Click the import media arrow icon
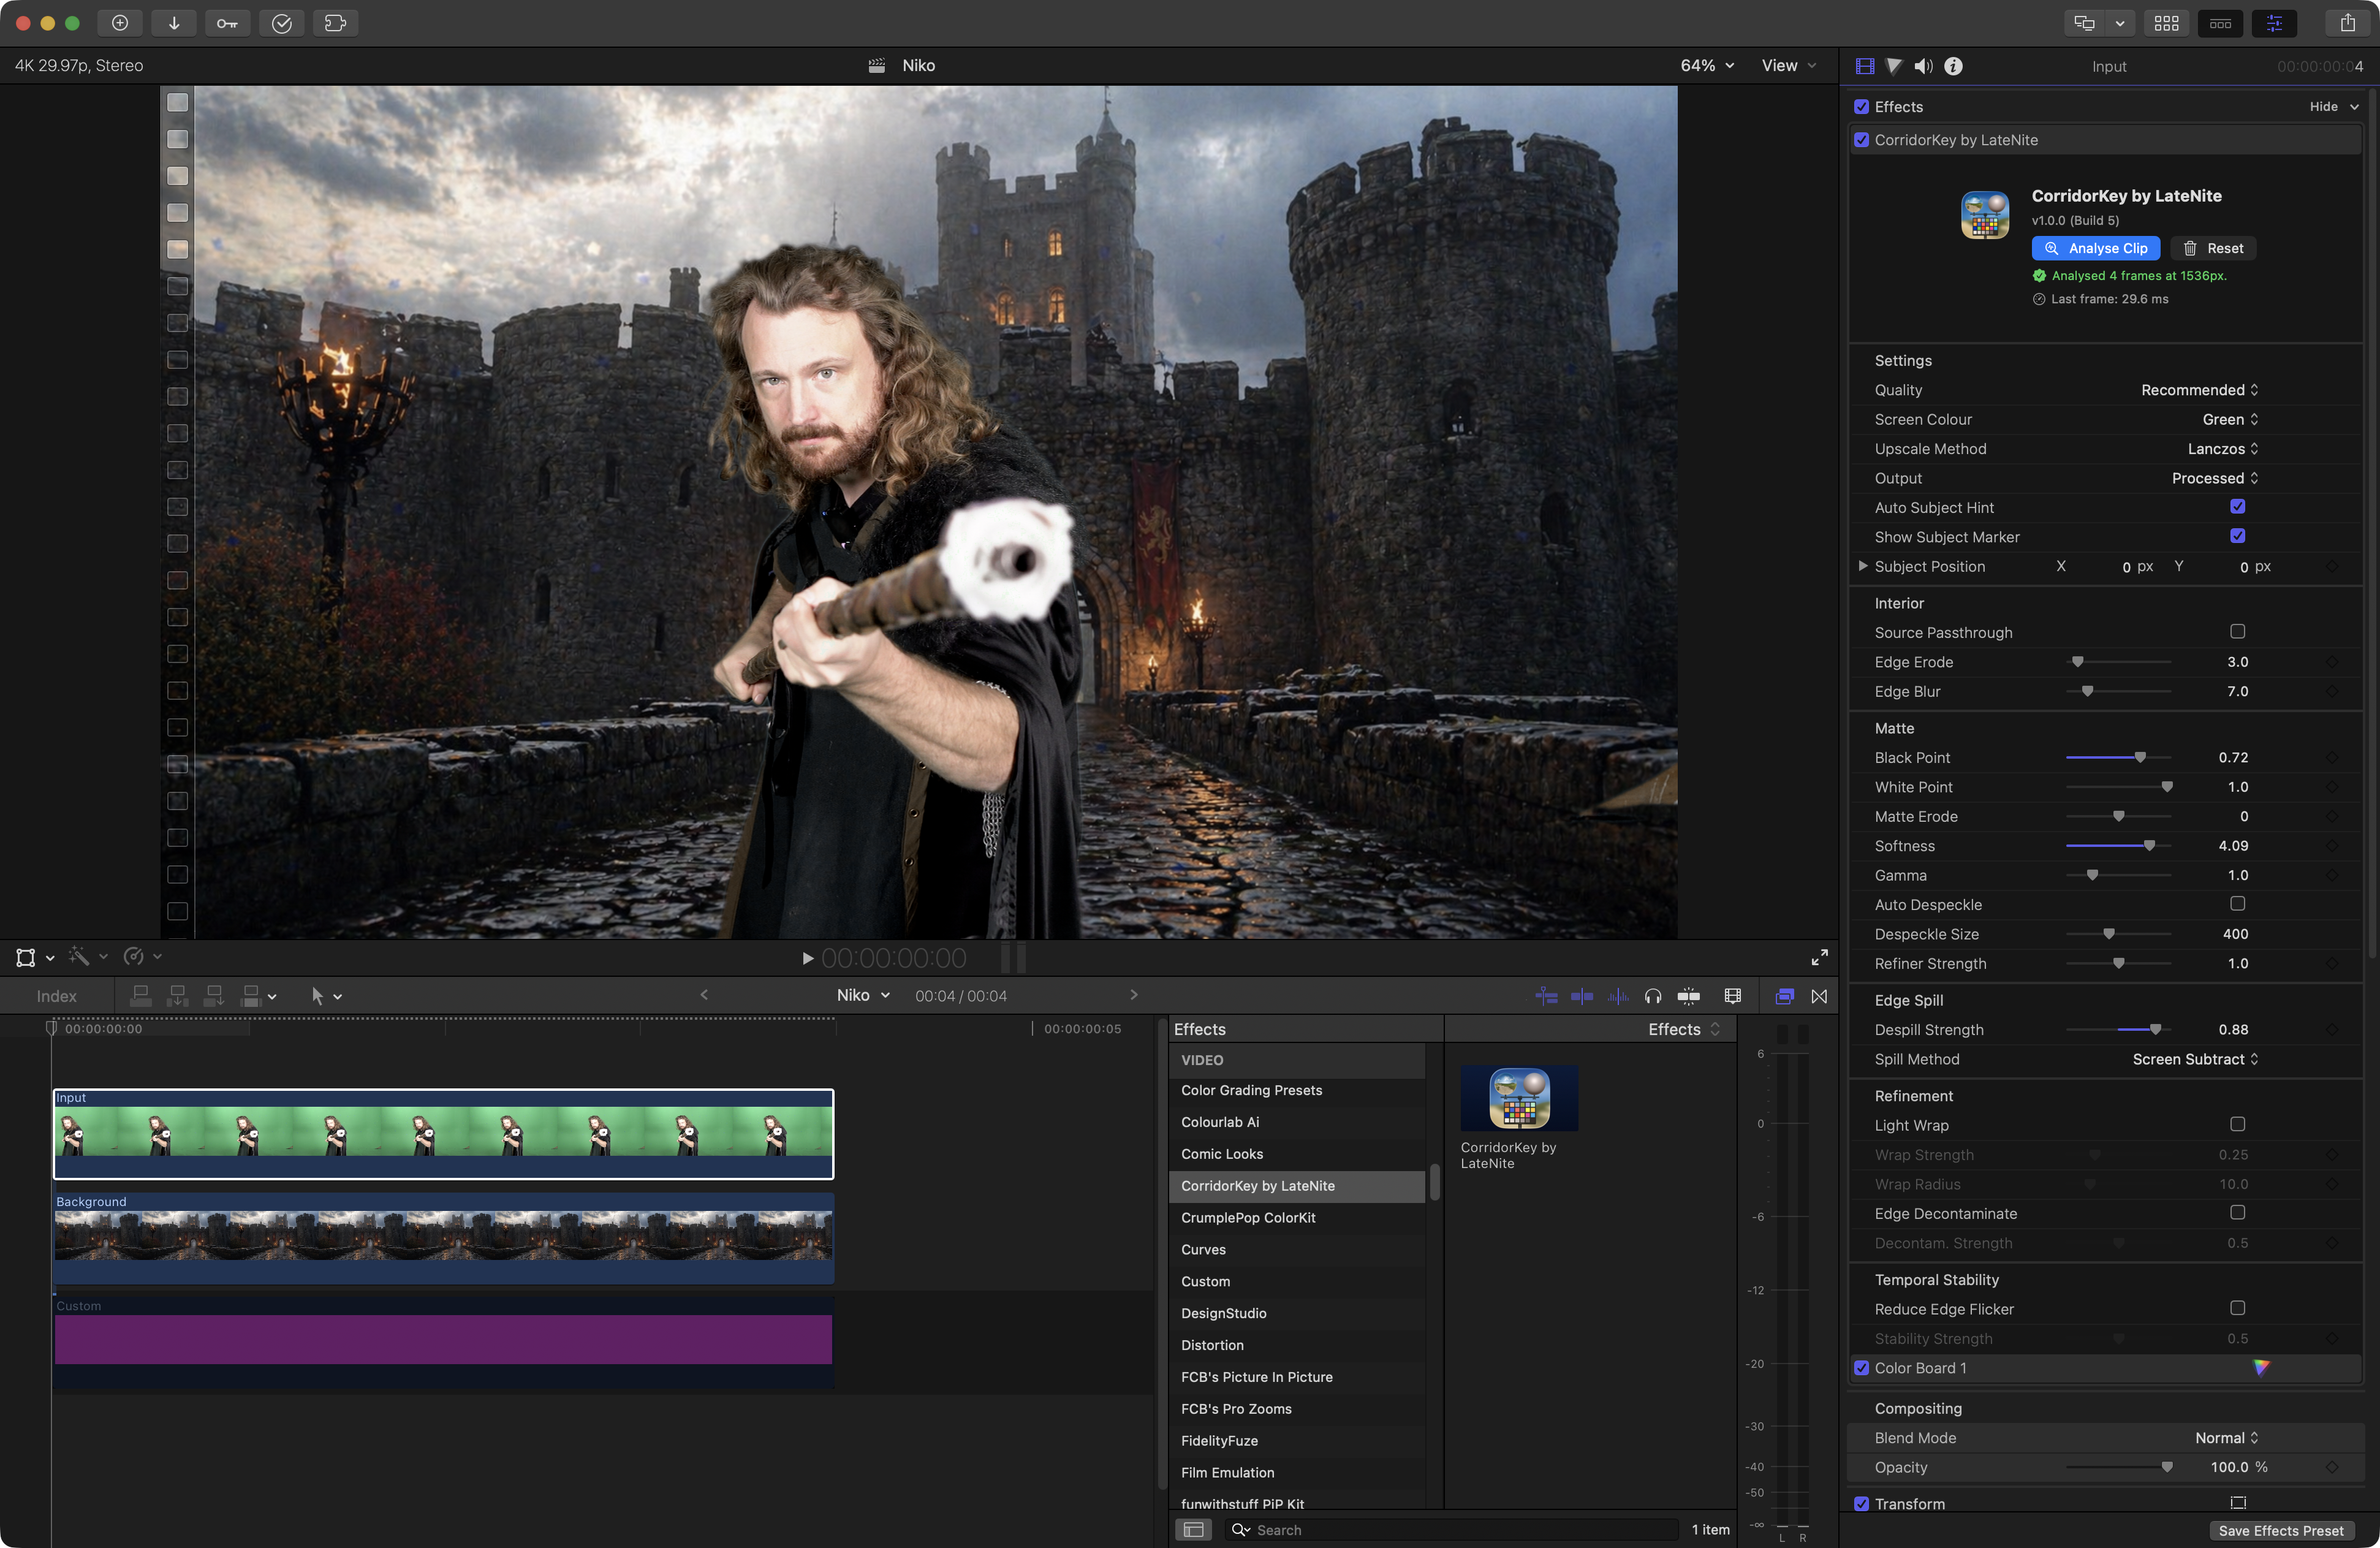This screenshot has width=2380, height=1548. [x=174, y=23]
